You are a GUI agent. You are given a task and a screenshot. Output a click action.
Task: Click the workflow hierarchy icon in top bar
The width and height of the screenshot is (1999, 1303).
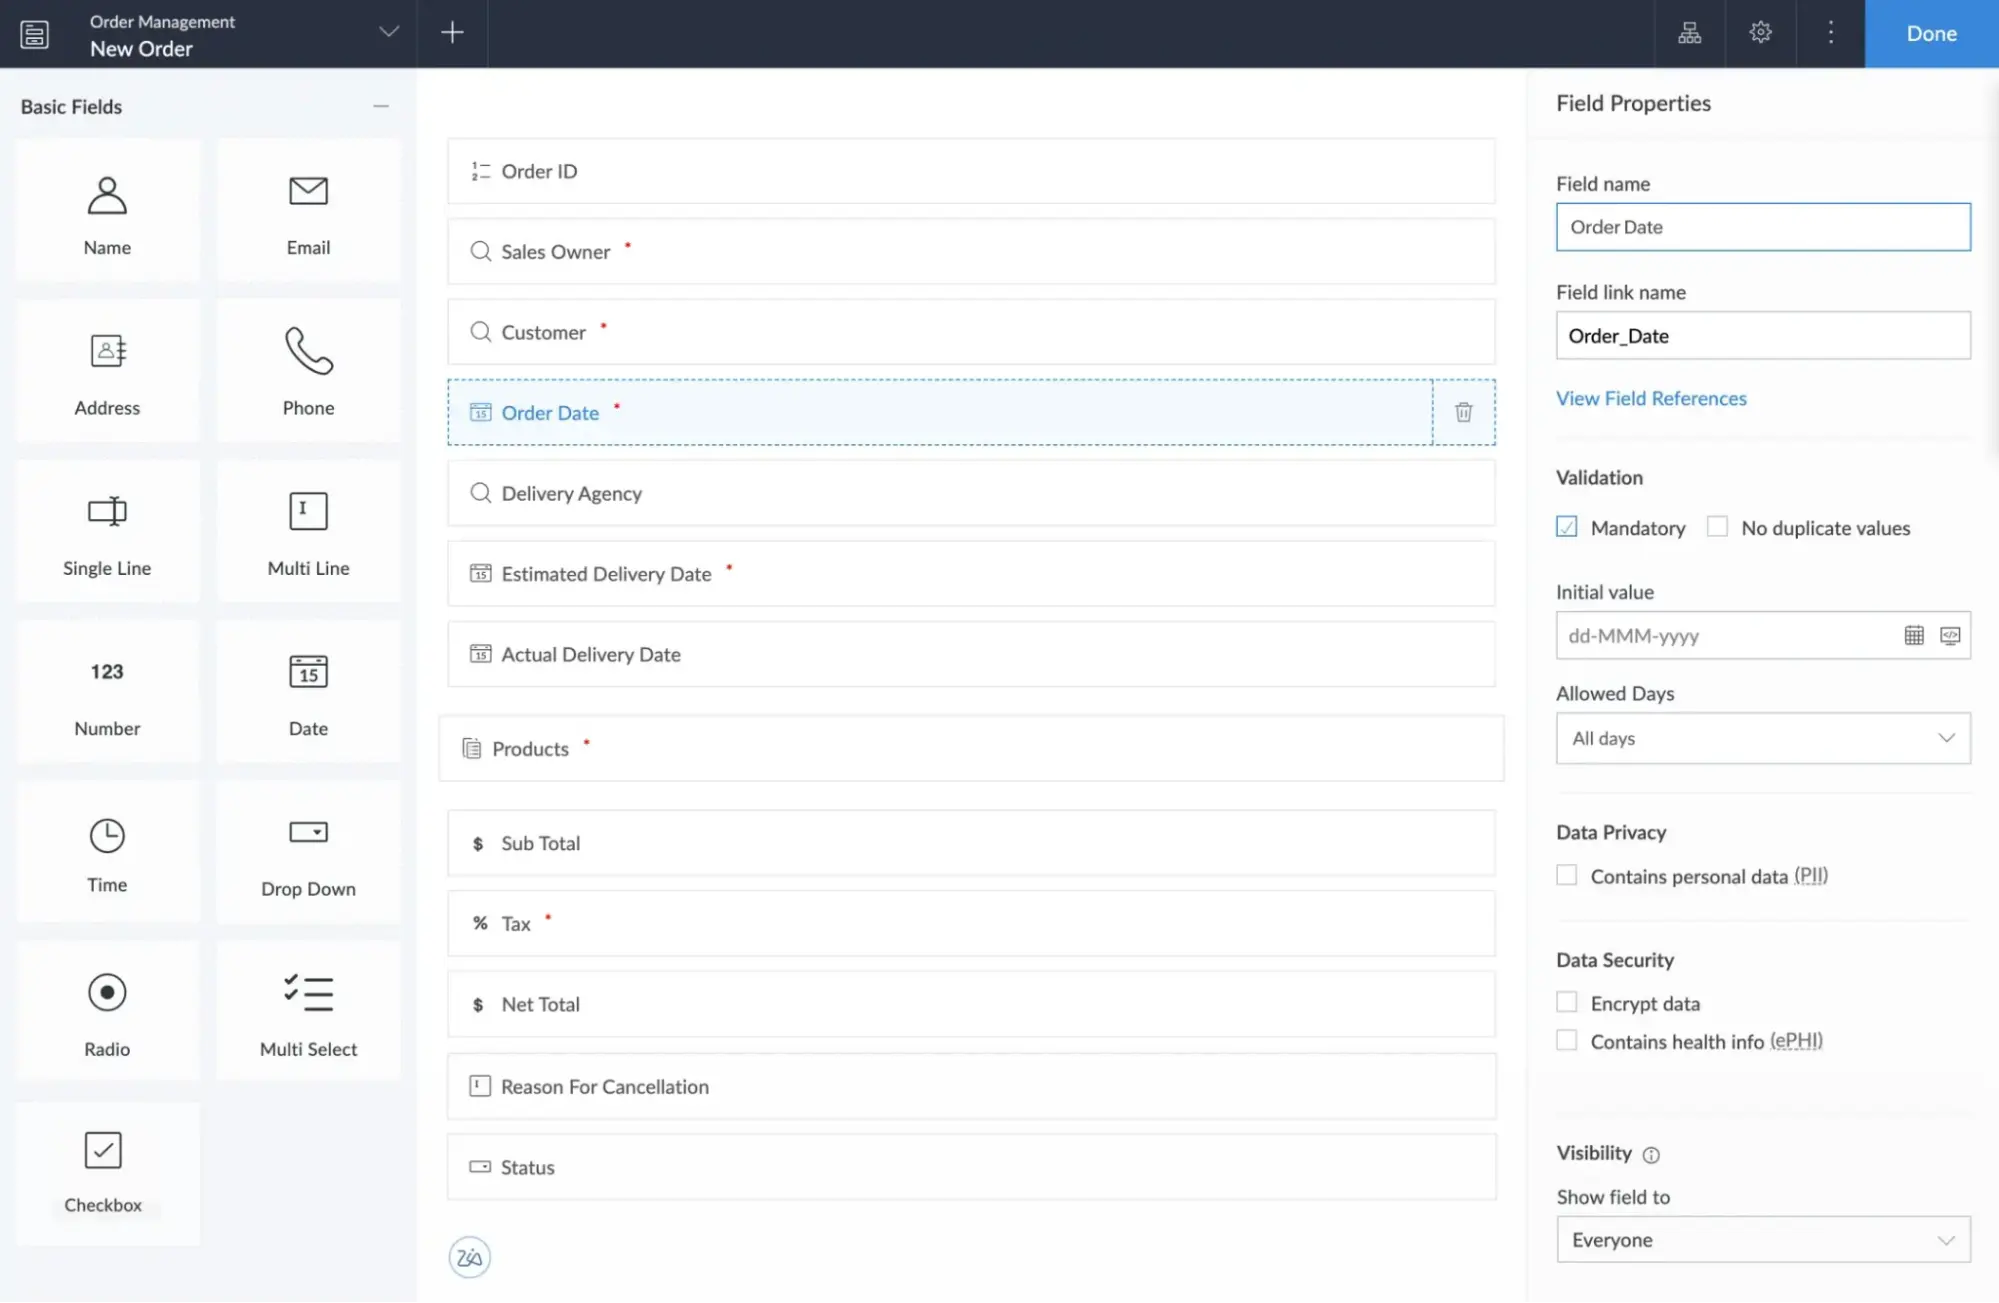tap(1689, 33)
